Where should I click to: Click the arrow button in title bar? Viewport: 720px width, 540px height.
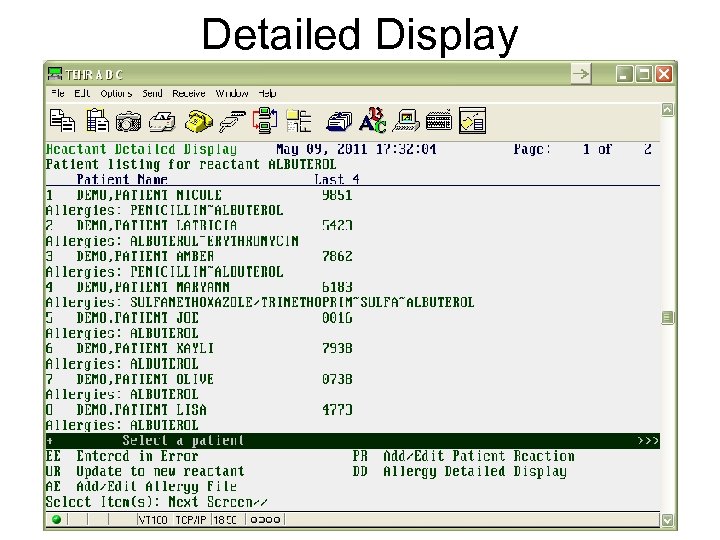[x=581, y=74]
